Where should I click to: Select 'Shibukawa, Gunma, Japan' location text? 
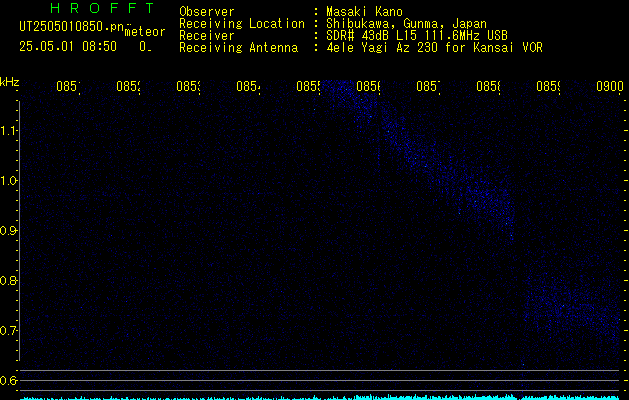406,24
